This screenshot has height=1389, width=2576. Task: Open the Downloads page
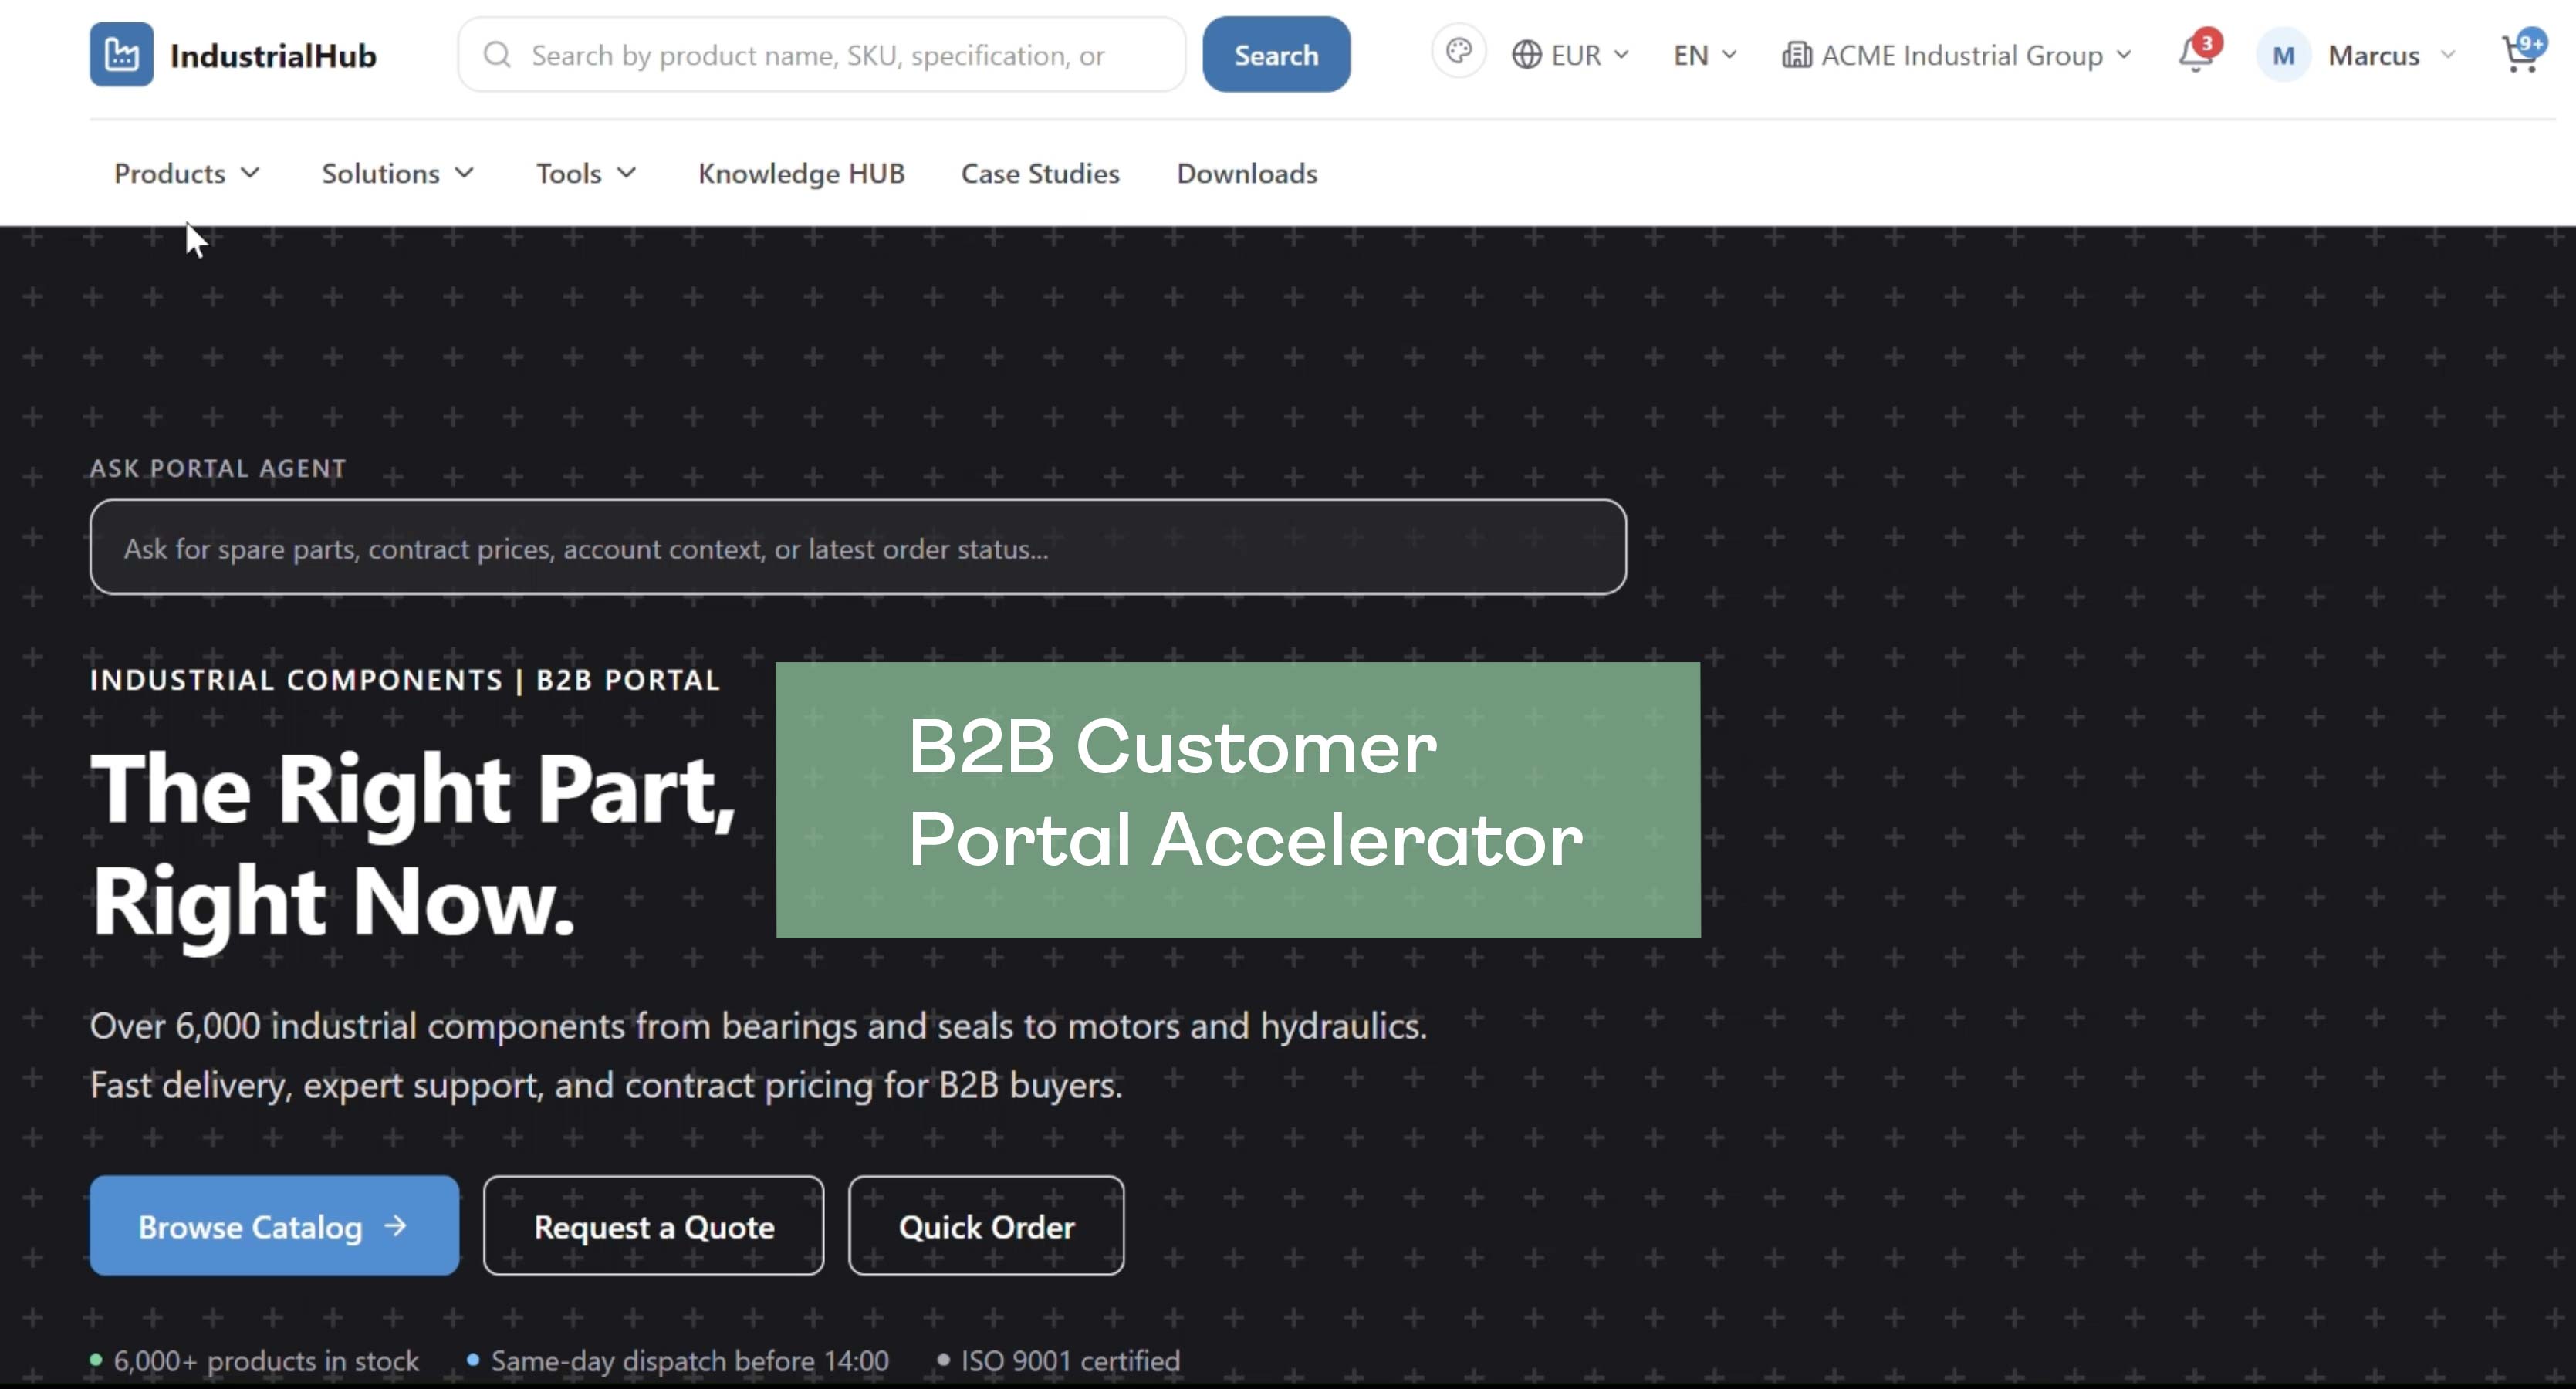pos(1247,173)
